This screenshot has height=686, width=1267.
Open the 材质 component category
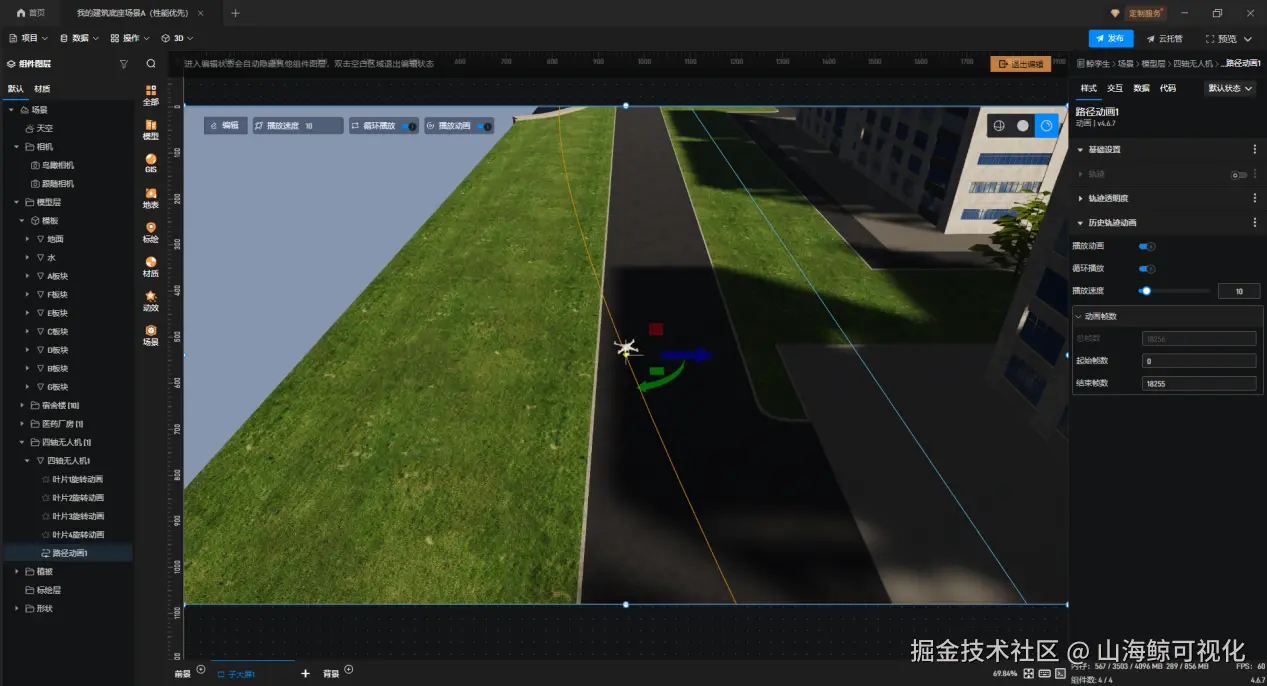click(151, 267)
